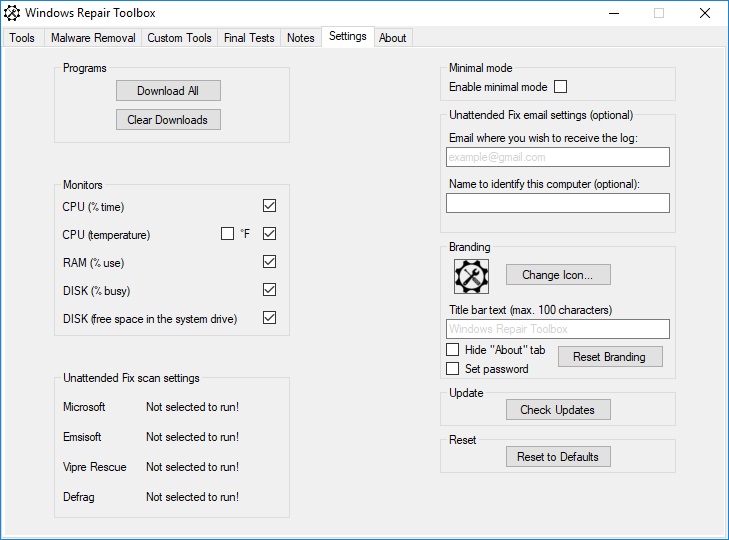
Task: Select the Settings tab
Action: click(348, 36)
